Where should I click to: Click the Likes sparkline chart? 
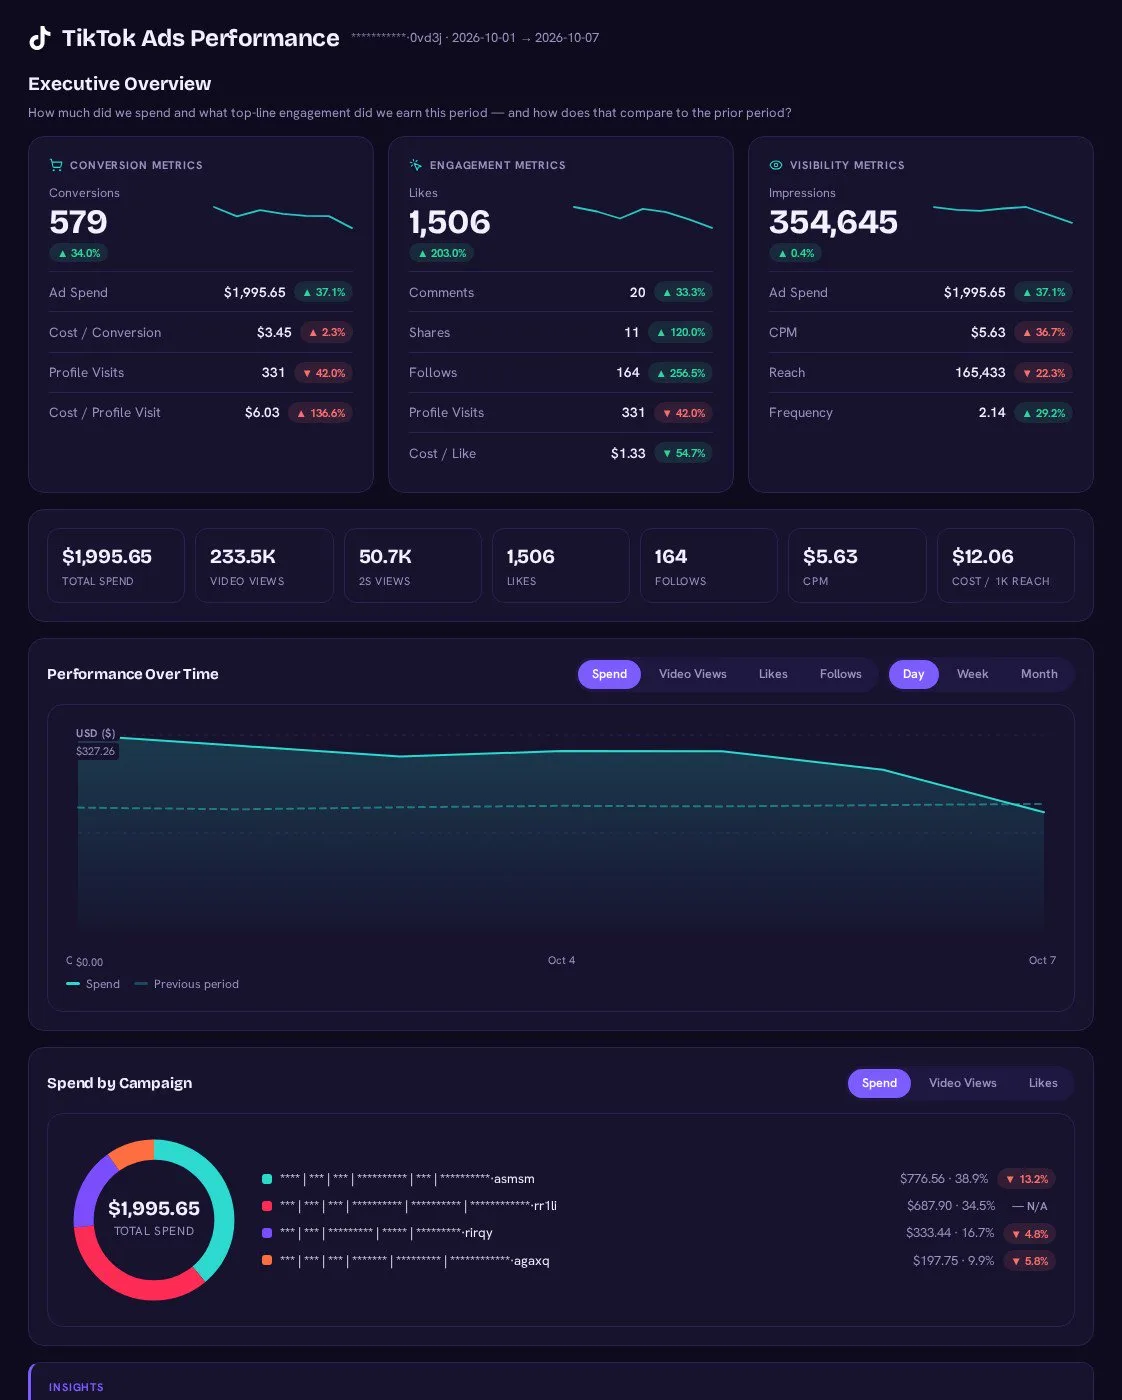point(643,216)
